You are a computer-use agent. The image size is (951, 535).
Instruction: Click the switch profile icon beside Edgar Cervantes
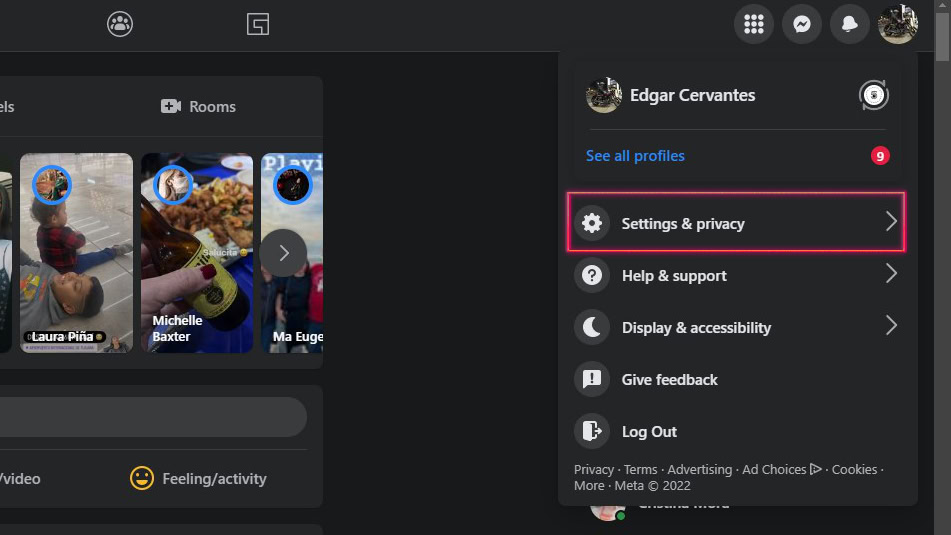(873, 96)
